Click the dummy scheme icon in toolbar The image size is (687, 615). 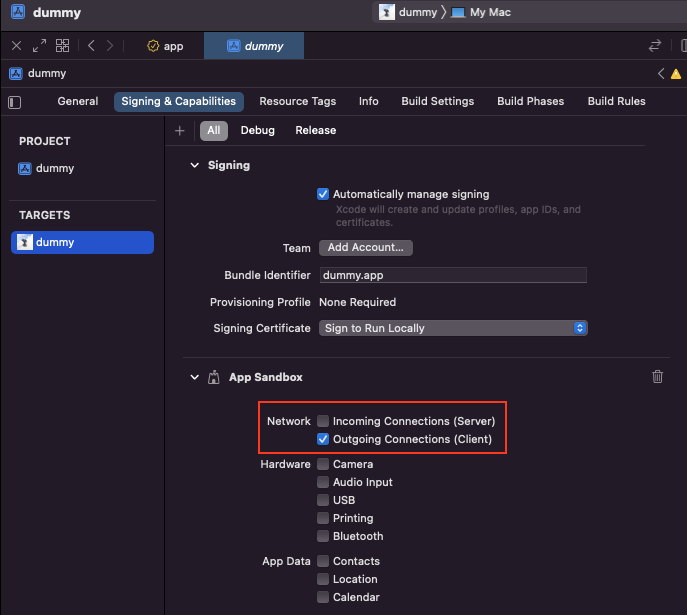[x=386, y=12]
